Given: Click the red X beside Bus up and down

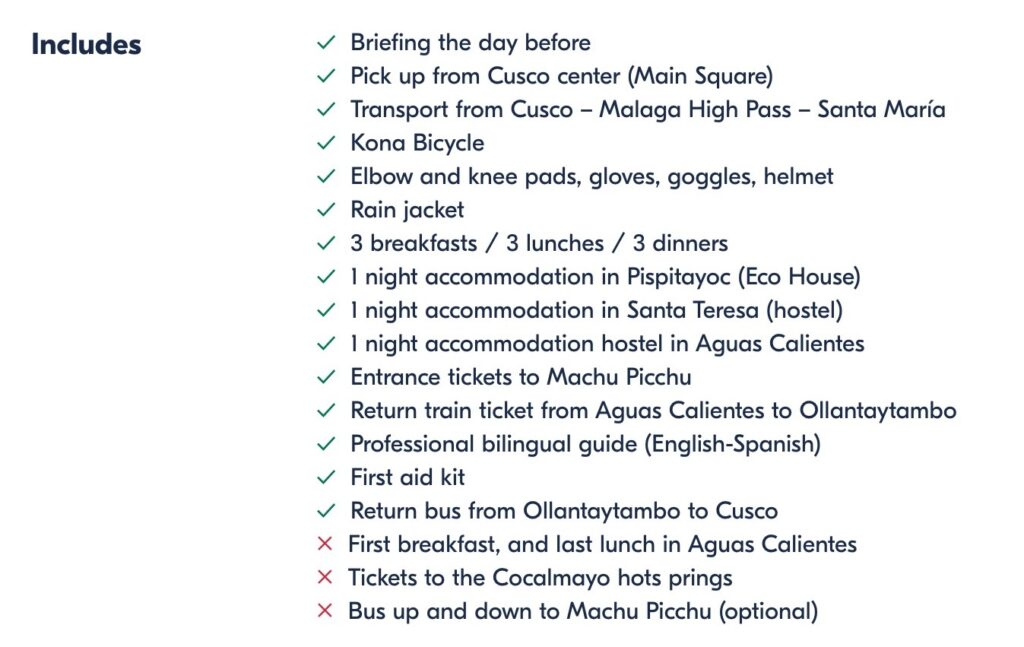Looking at the screenshot, I should (324, 611).
